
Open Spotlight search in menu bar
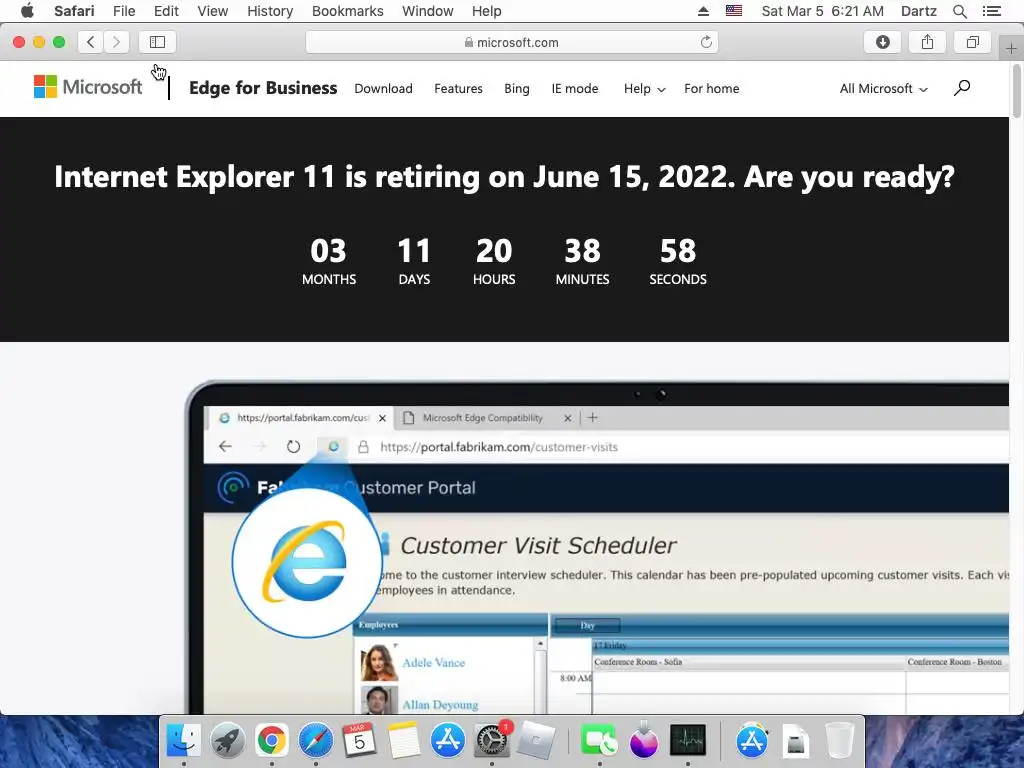click(x=959, y=11)
